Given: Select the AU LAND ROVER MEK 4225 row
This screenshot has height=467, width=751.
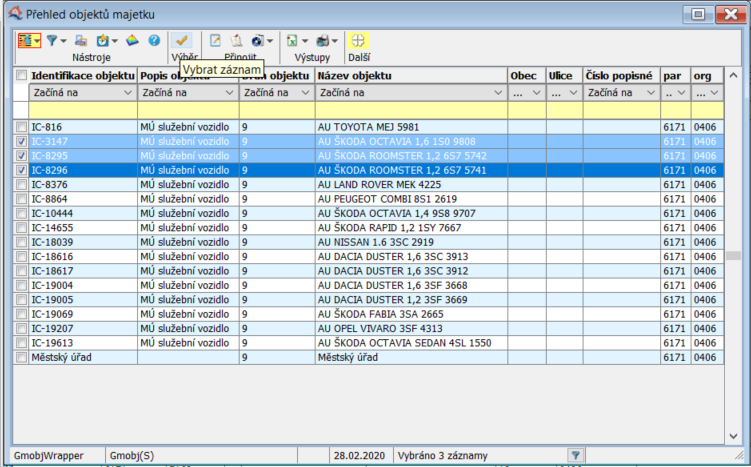Looking at the screenshot, I should tap(380, 185).
